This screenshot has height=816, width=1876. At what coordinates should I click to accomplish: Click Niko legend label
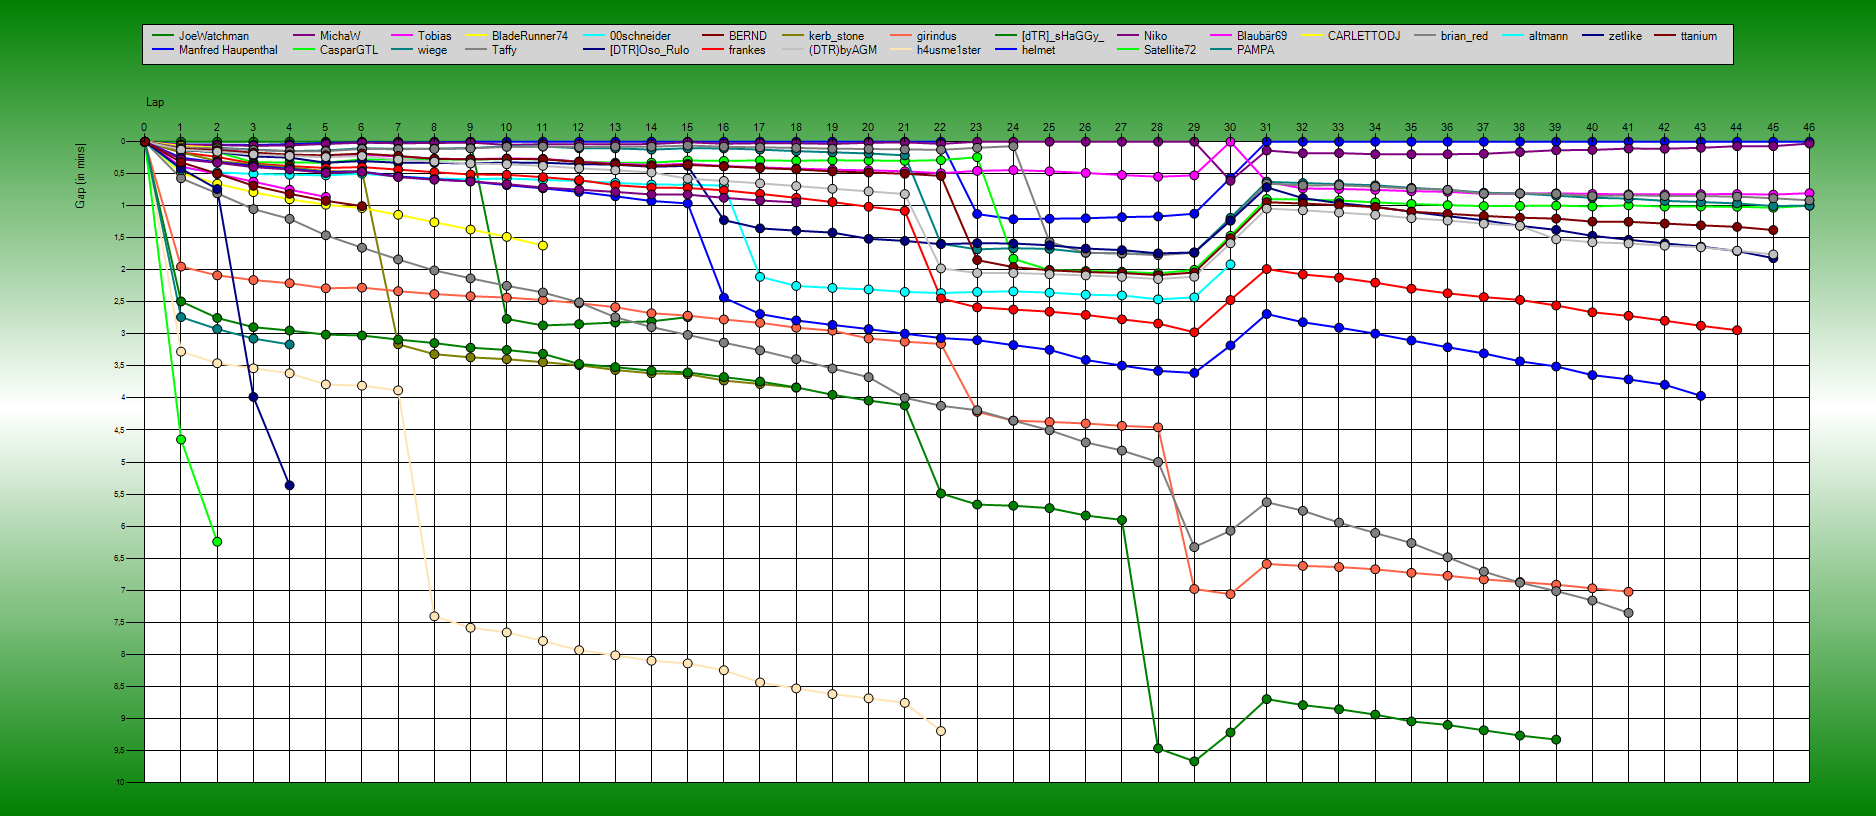click(1156, 36)
